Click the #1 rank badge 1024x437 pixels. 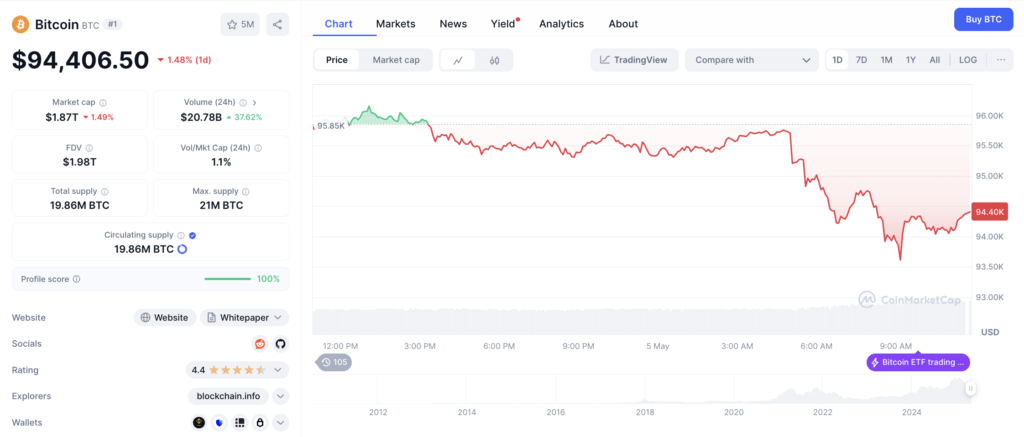click(113, 24)
